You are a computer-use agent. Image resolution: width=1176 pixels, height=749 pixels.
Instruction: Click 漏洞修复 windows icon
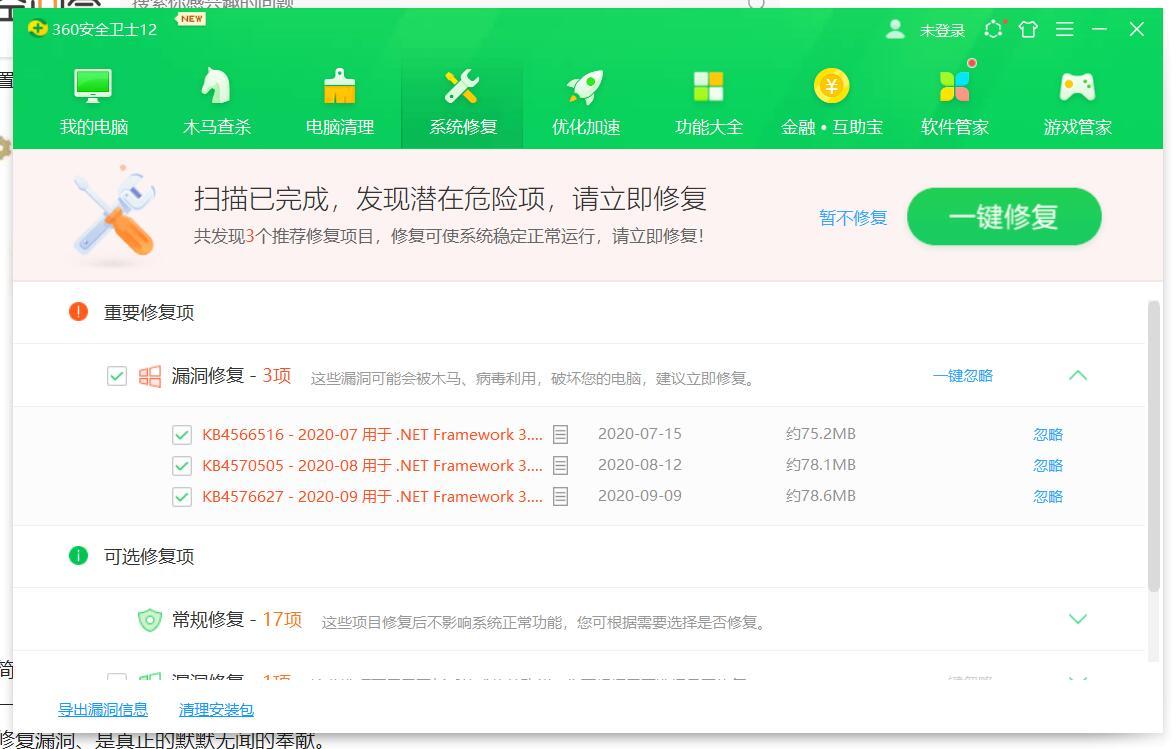150,376
